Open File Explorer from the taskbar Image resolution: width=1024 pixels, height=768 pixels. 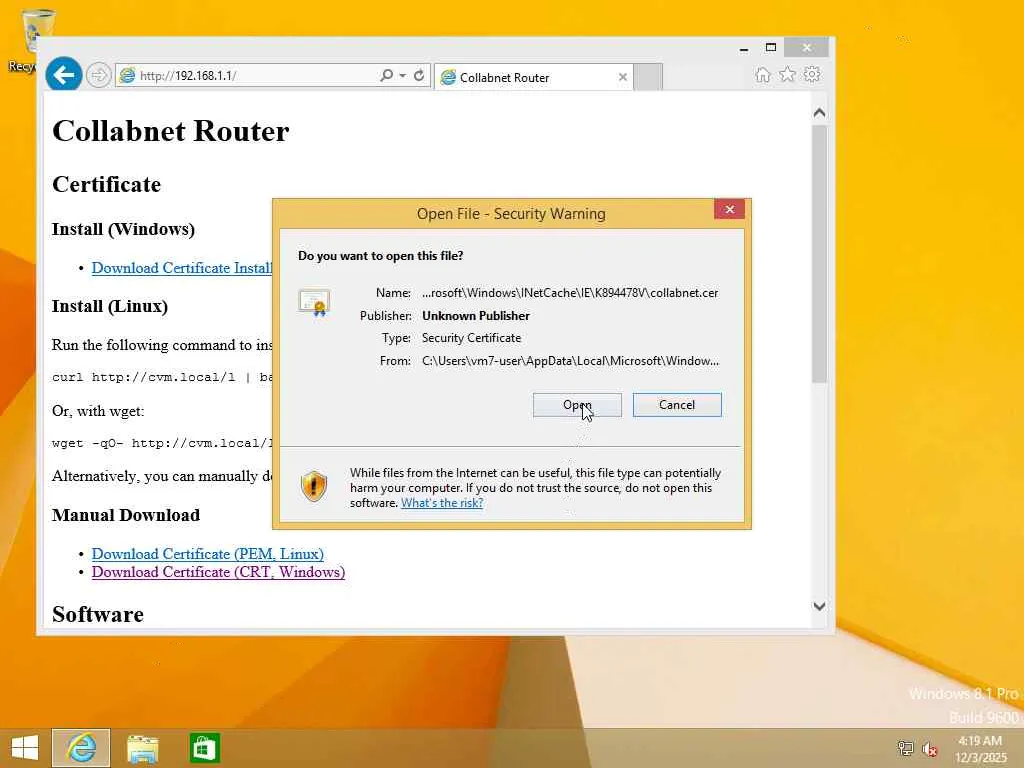pyautogui.click(x=142, y=749)
